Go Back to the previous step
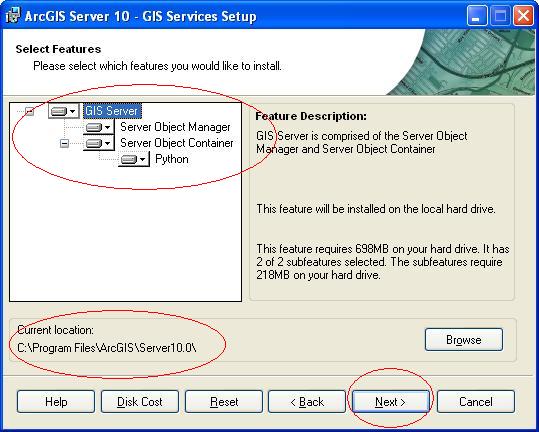The height and width of the screenshot is (432, 539). pos(307,402)
